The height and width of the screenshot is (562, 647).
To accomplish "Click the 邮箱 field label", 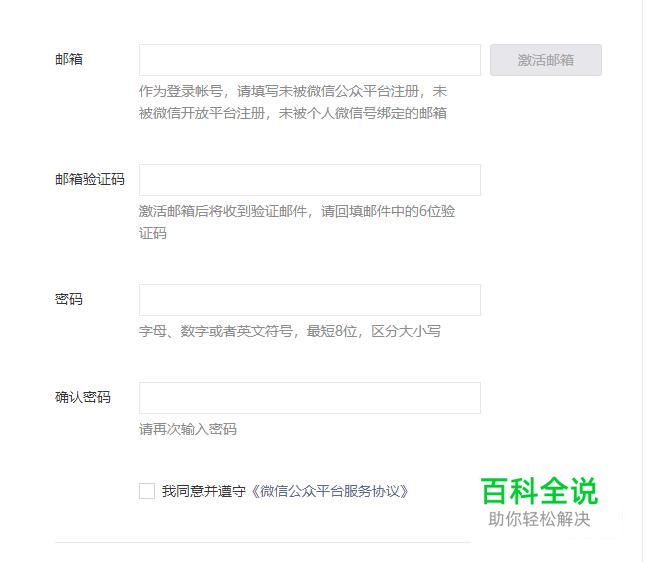I will (69, 59).
